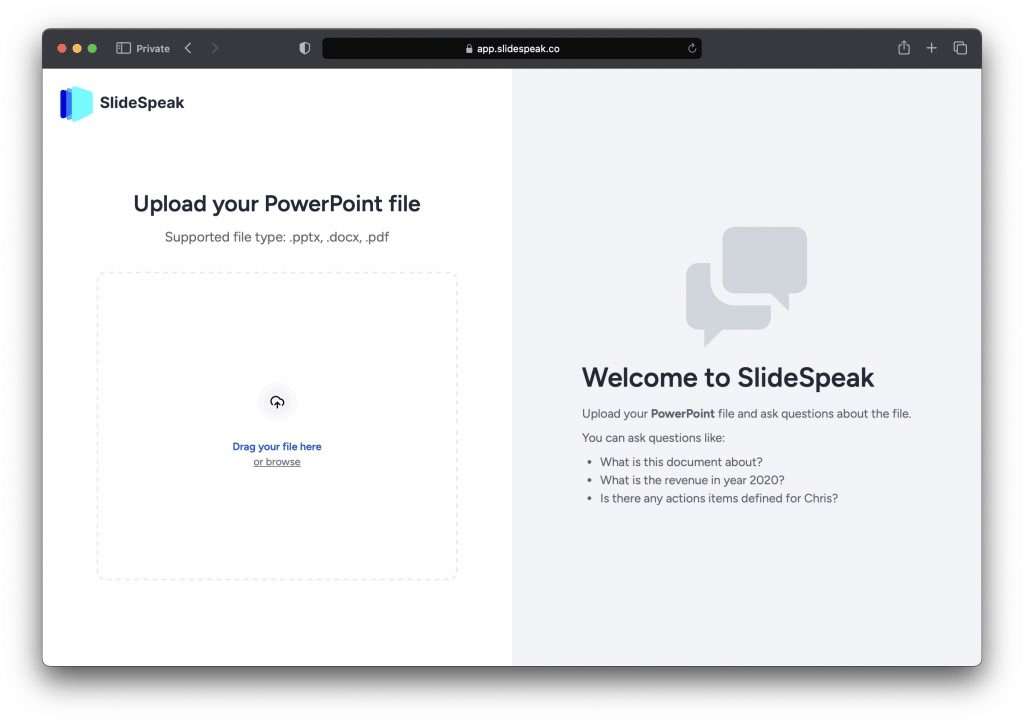Reload the page from the address bar
This screenshot has width=1024, height=722.
(x=691, y=48)
